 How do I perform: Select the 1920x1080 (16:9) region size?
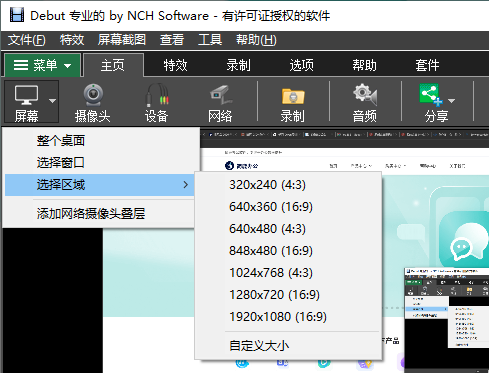[x=288, y=317]
